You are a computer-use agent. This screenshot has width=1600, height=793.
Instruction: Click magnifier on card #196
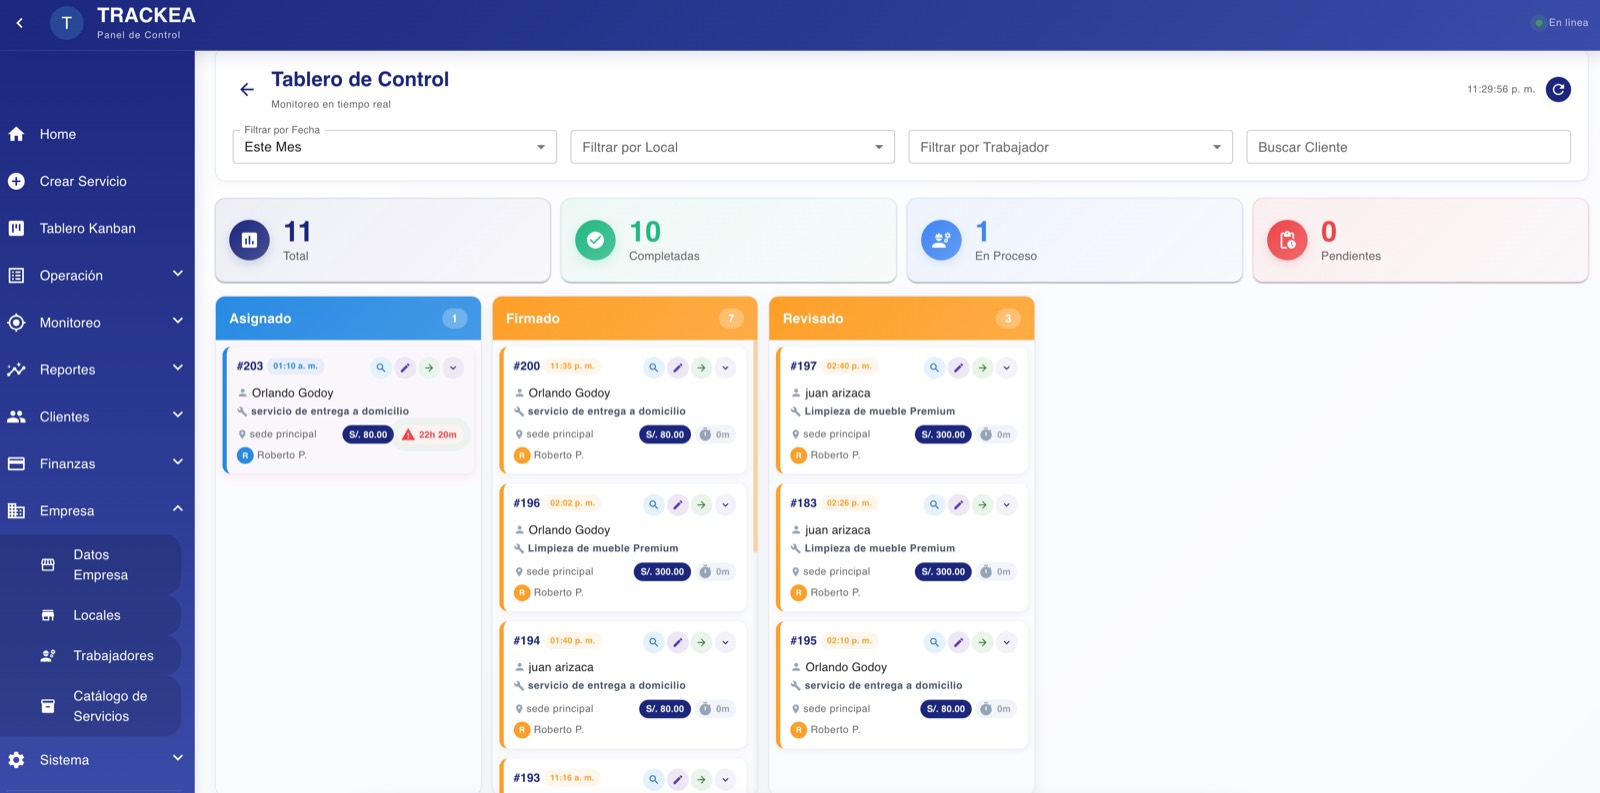(654, 505)
